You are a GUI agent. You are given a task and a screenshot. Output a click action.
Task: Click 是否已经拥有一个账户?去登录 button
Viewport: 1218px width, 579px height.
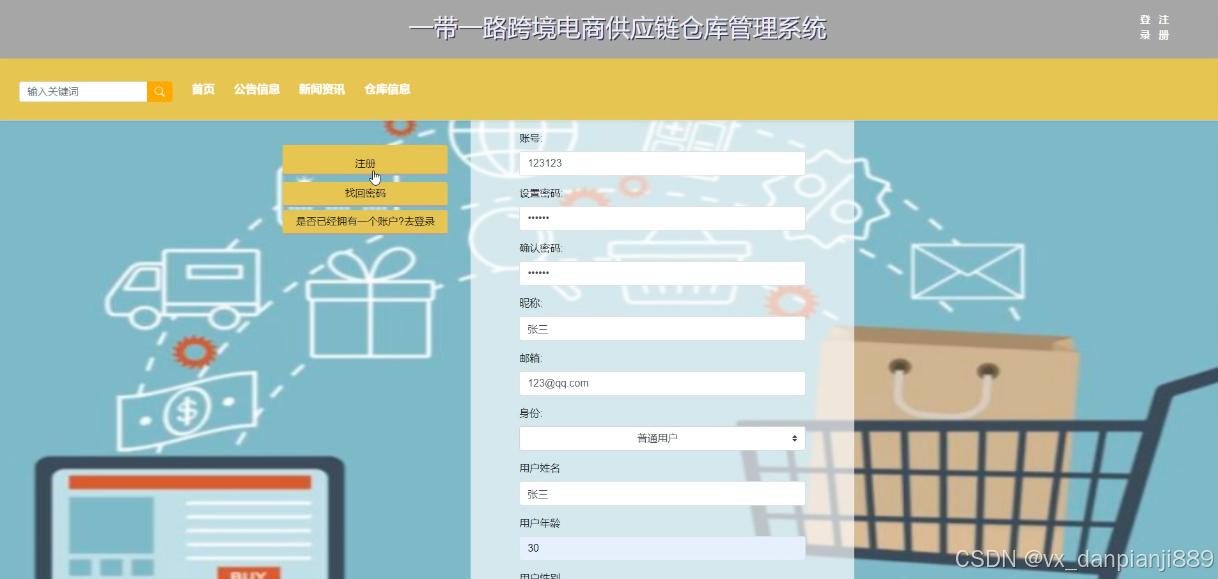coord(365,221)
